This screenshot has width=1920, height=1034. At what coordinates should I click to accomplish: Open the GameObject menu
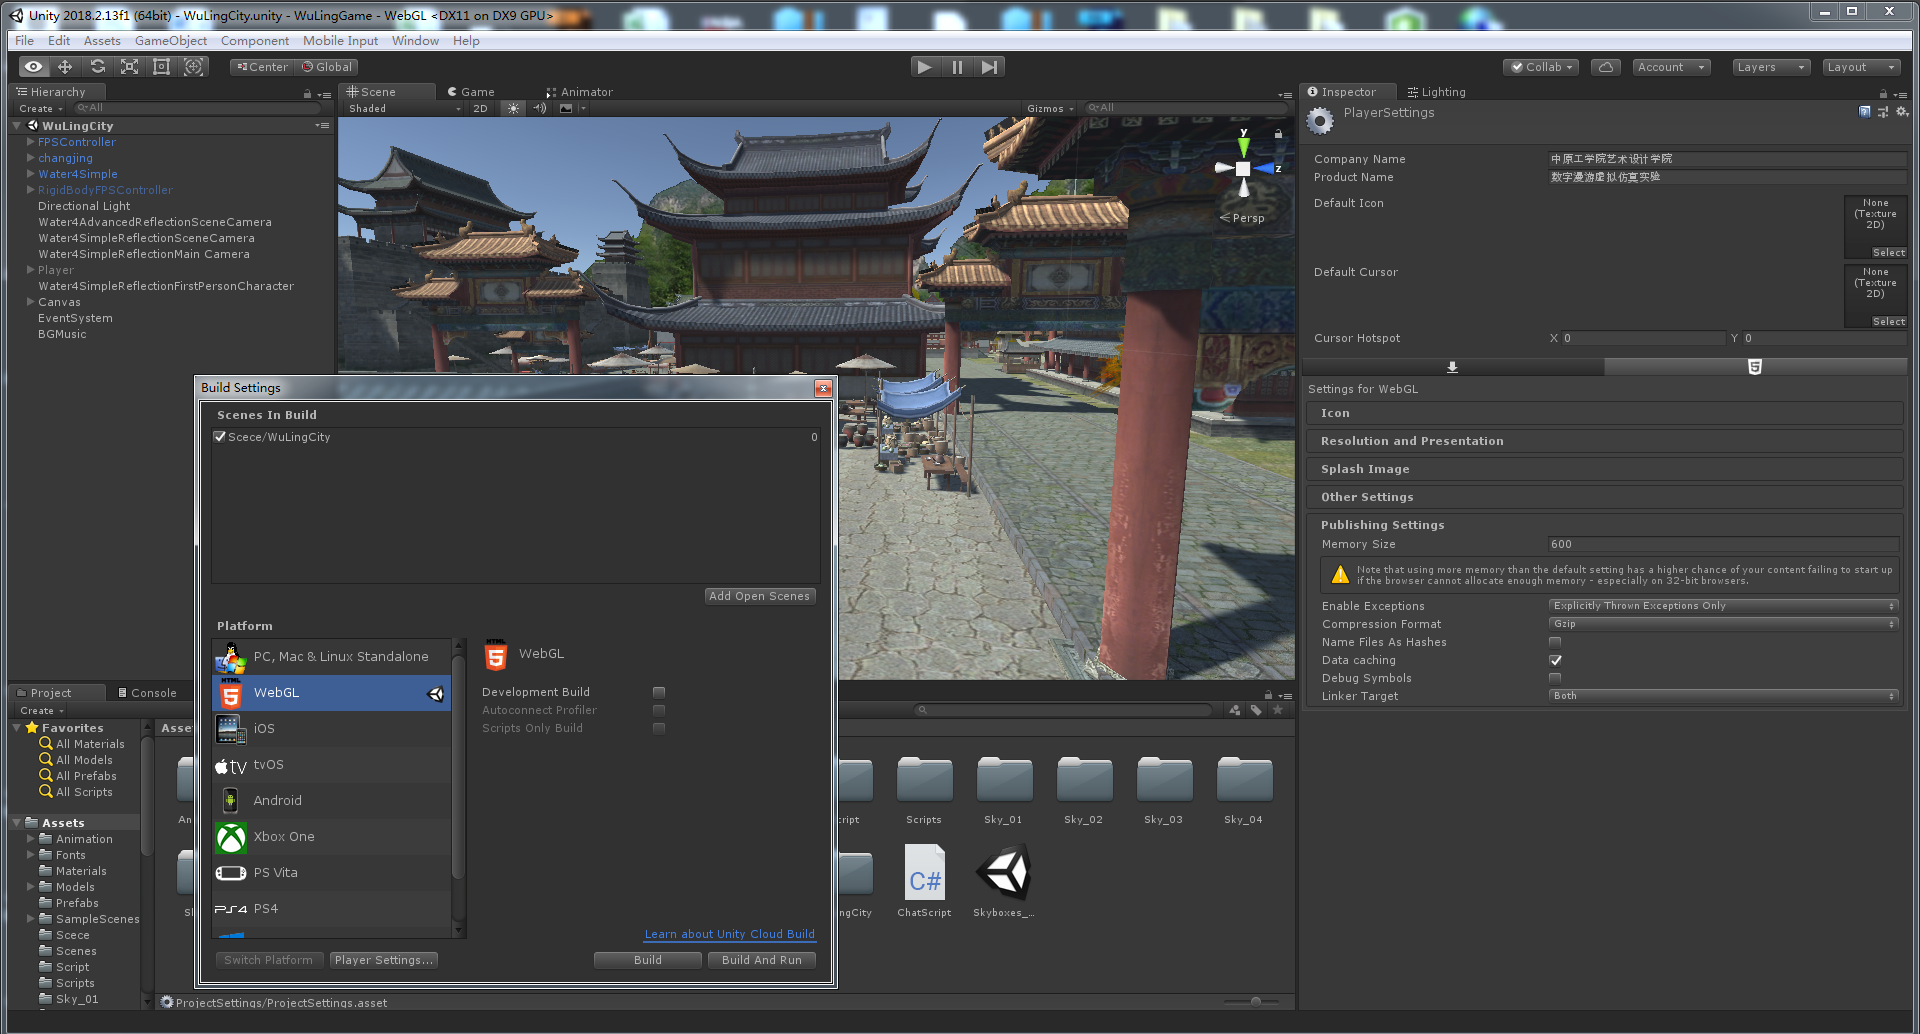click(171, 41)
